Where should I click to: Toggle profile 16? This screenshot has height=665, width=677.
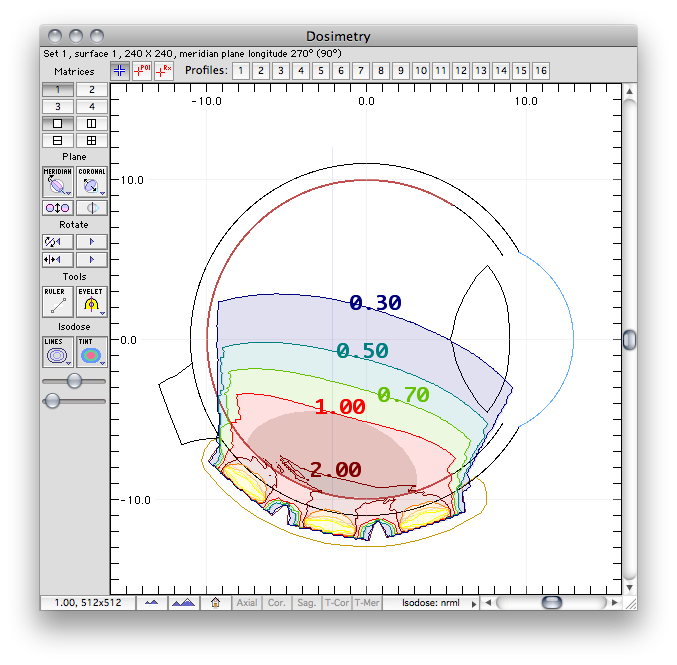[x=541, y=71]
